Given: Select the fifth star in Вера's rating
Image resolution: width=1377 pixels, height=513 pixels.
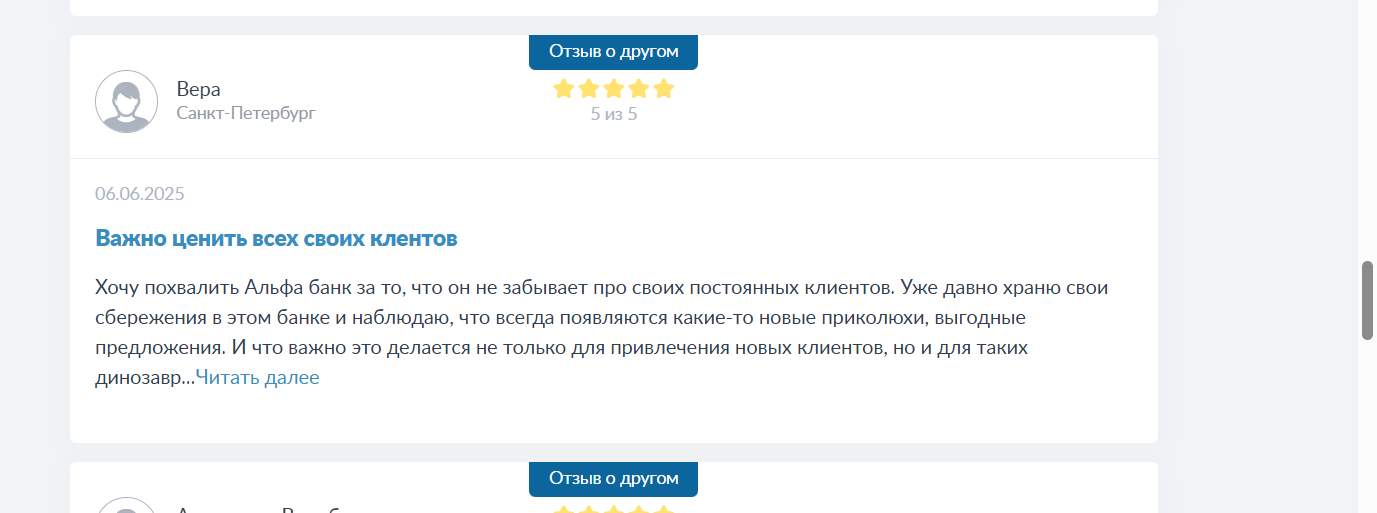Looking at the screenshot, I should click(x=663, y=89).
